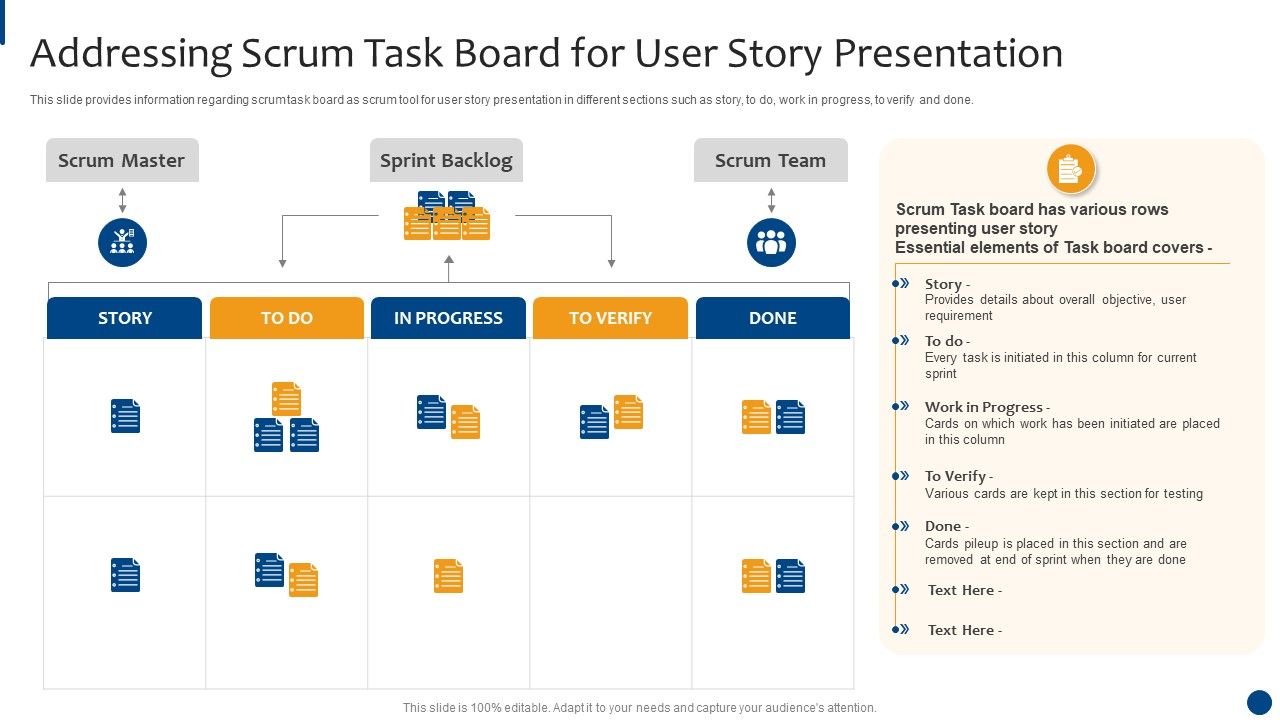
Task: Select the single orange In Progress card
Action: coord(449,576)
